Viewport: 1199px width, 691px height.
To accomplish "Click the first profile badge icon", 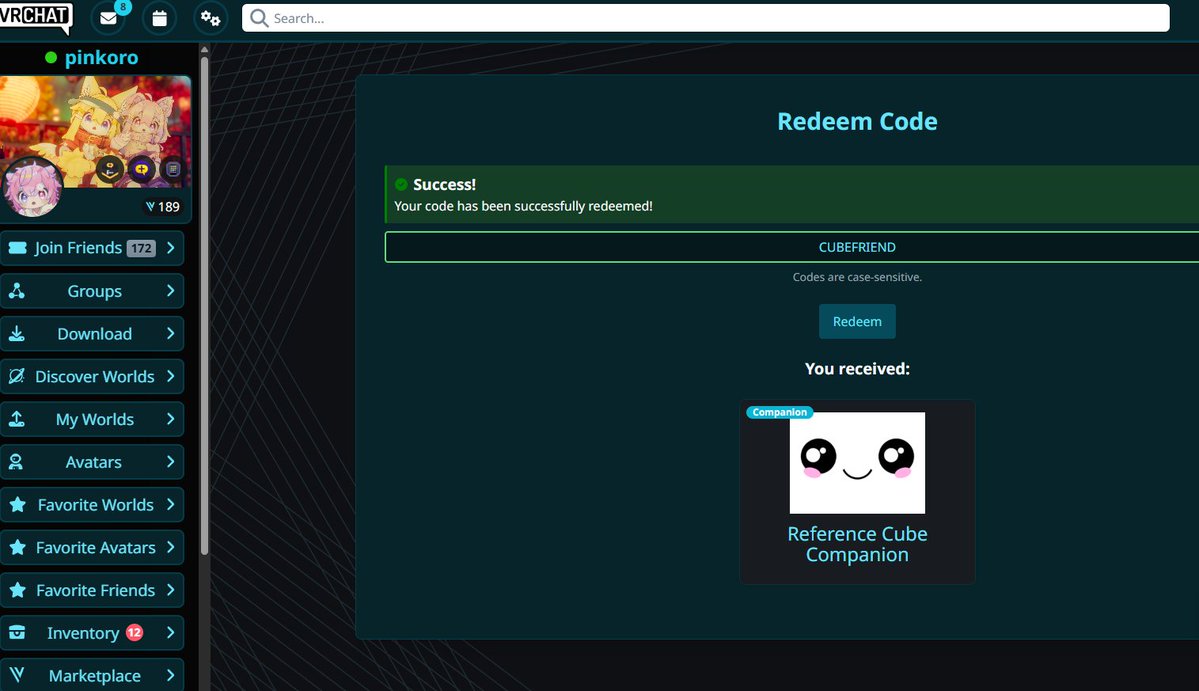I will tap(110, 169).
